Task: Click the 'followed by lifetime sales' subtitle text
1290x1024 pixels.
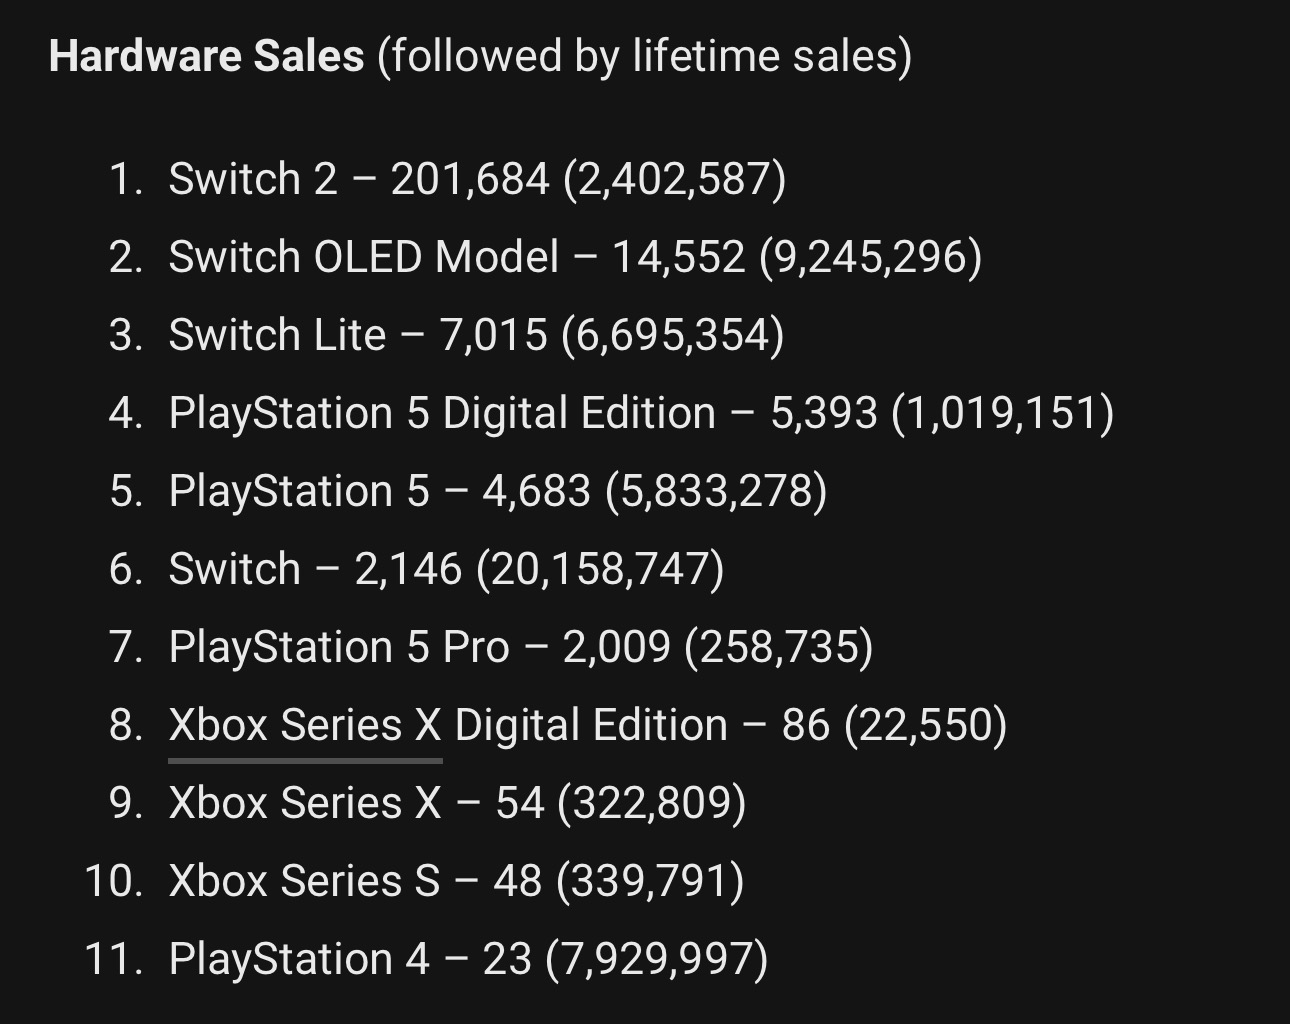Action: [x=644, y=56]
